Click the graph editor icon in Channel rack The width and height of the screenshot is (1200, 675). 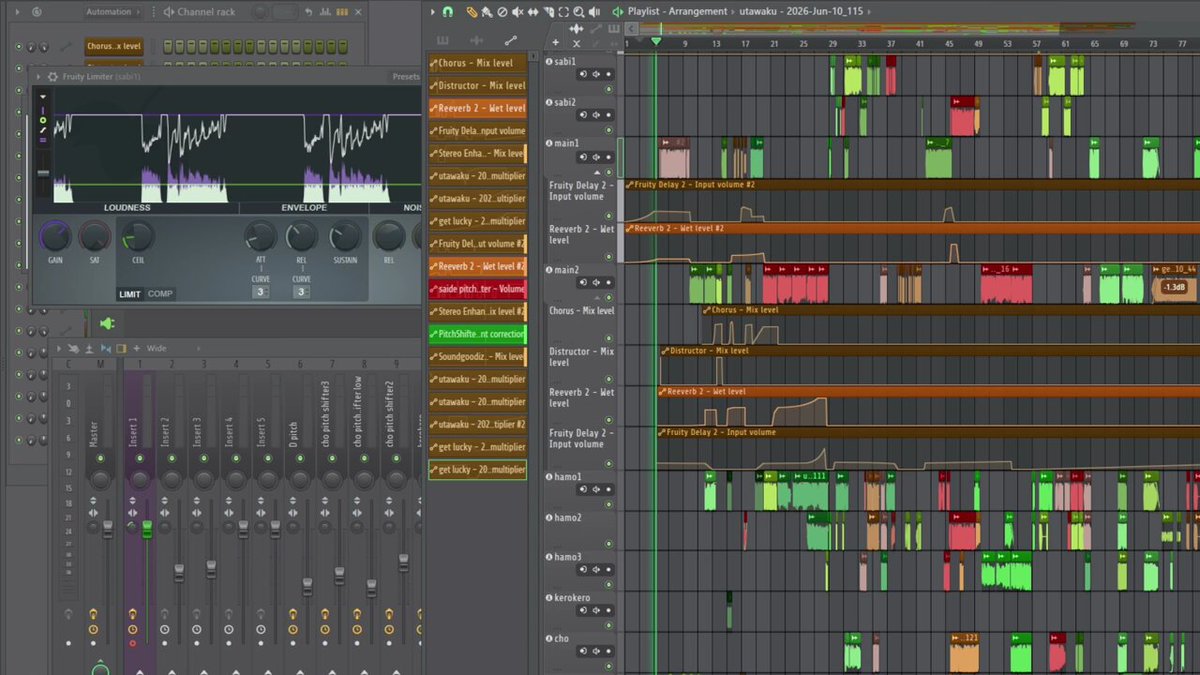tap(325, 12)
